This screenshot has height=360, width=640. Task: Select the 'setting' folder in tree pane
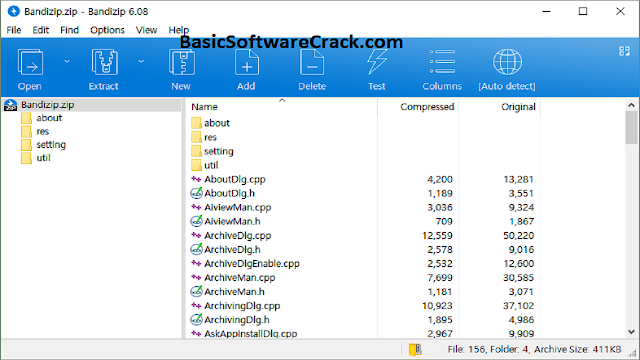51,144
